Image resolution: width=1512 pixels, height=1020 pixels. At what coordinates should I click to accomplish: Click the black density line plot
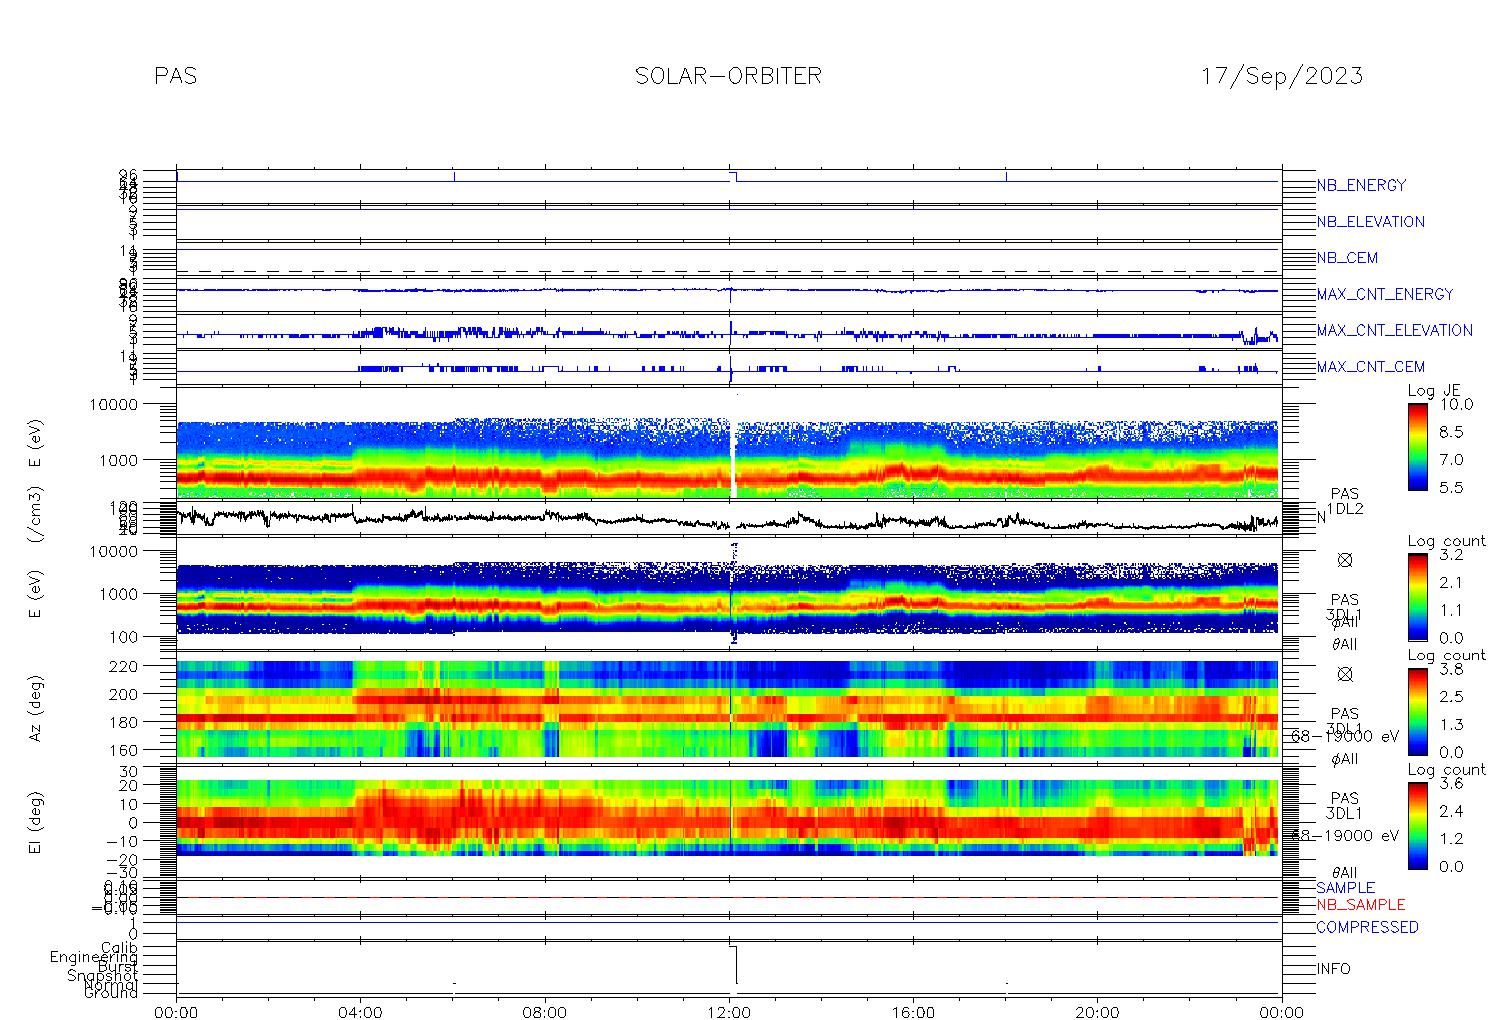[x=729, y=518]
